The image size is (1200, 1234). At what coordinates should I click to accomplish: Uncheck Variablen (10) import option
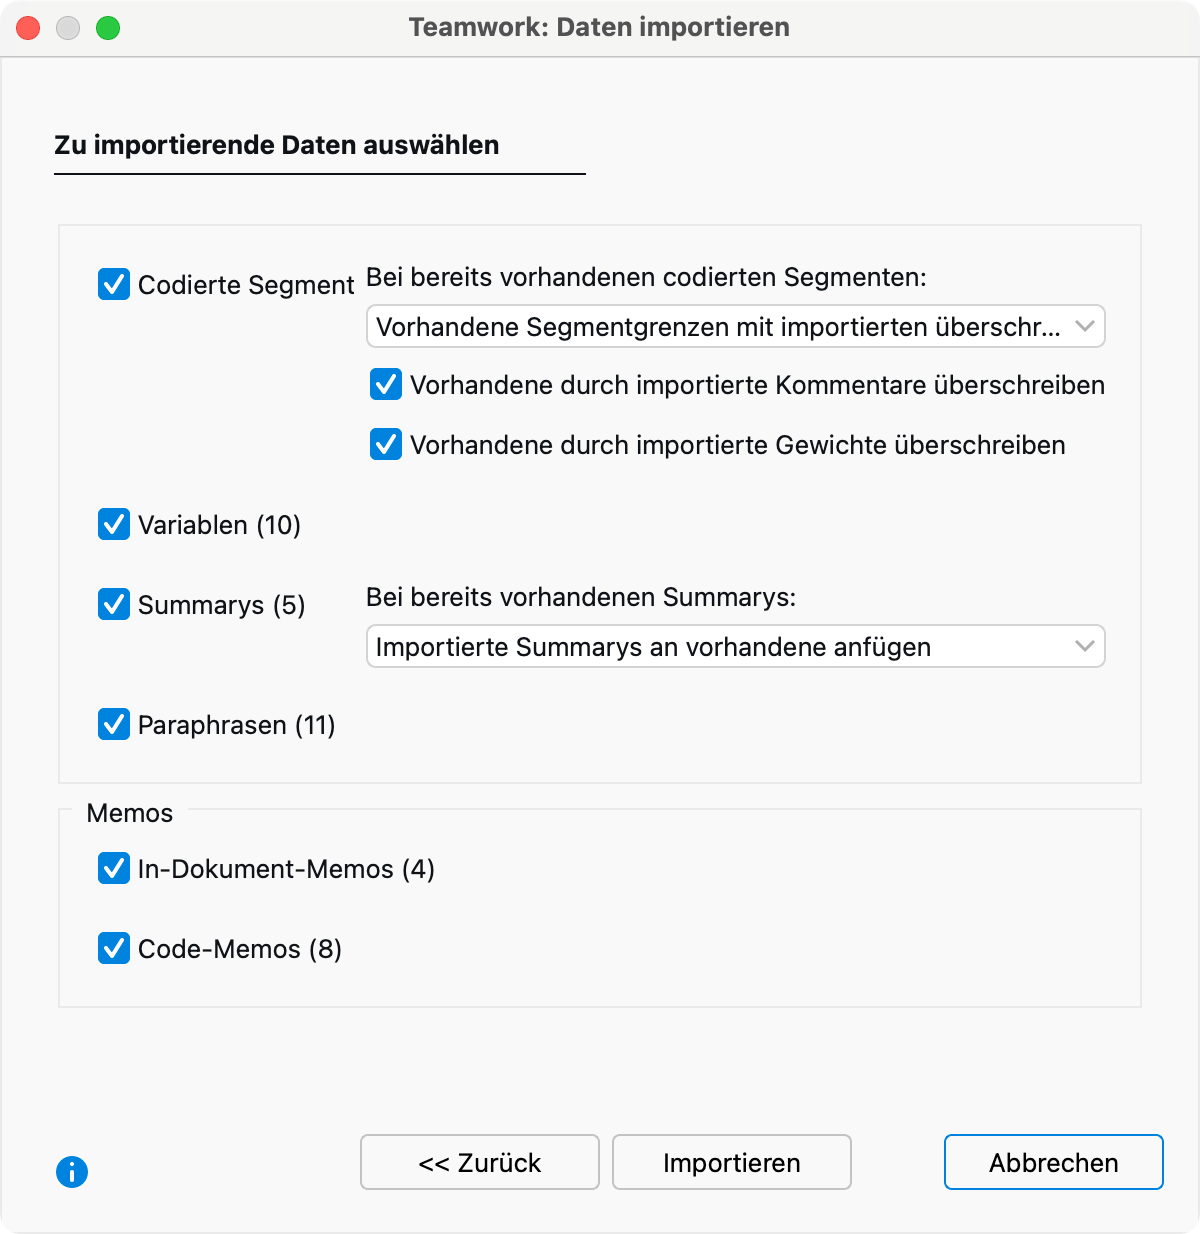pos(114,524)
